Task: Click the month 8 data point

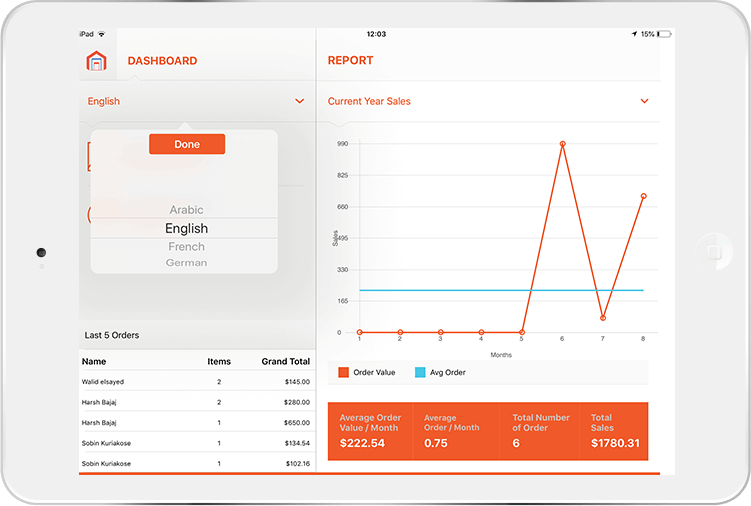Action: click(644, 196)
